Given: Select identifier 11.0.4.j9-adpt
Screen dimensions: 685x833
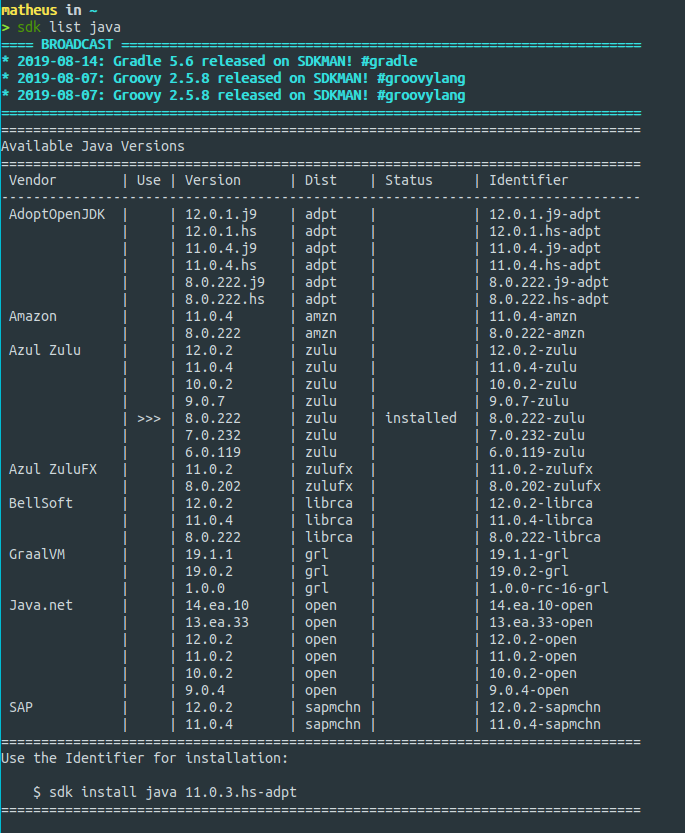Looking at the screenshot, I should 545,248.
